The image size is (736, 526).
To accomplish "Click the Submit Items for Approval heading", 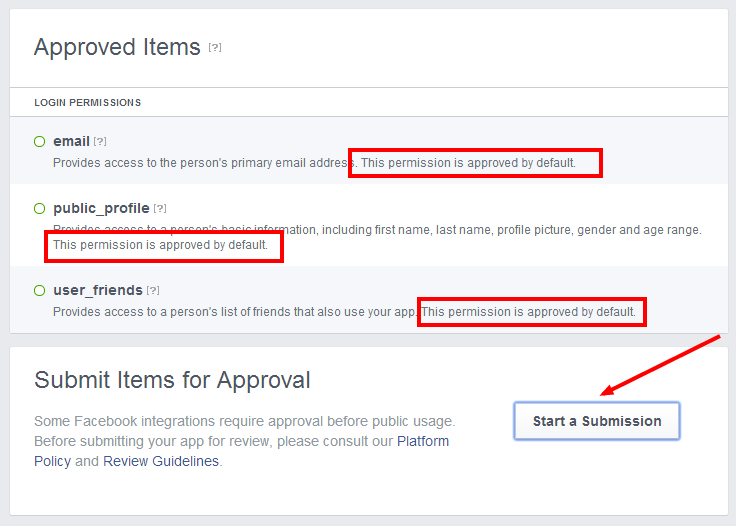I will (x=172, y=380).
